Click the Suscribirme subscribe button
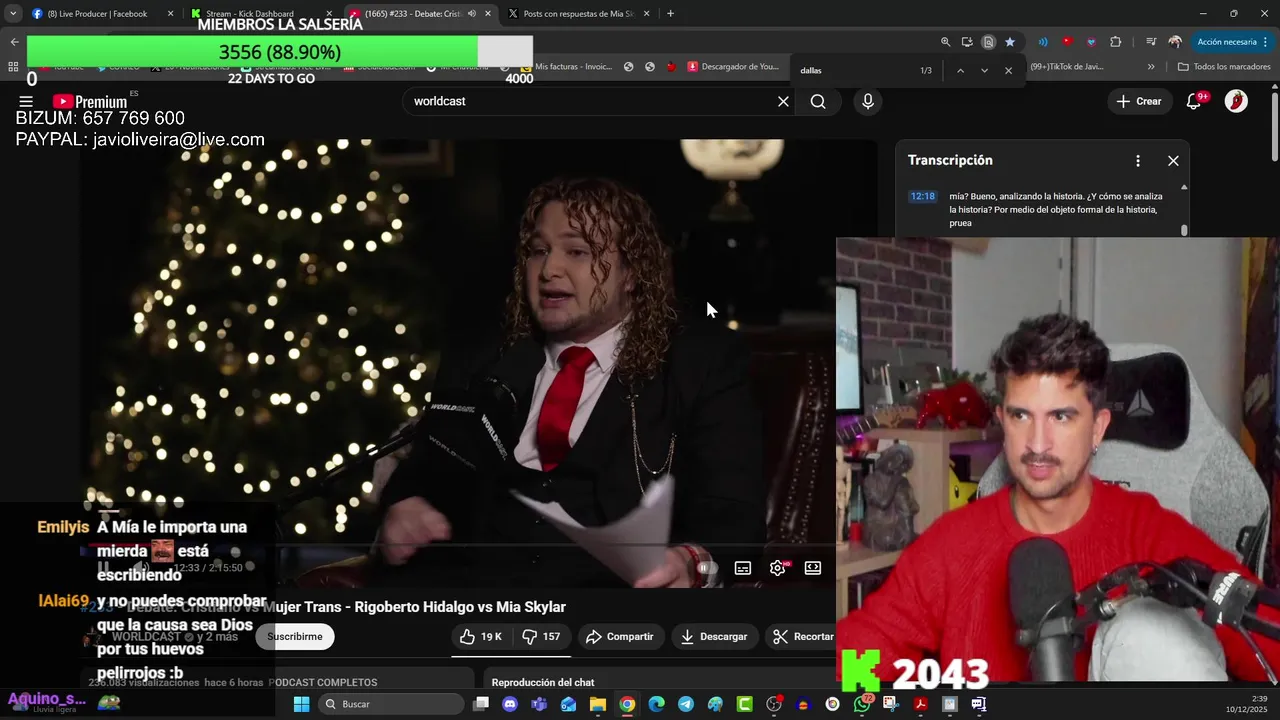Screen dimensions: 1280x720 [x=295, y=637]
